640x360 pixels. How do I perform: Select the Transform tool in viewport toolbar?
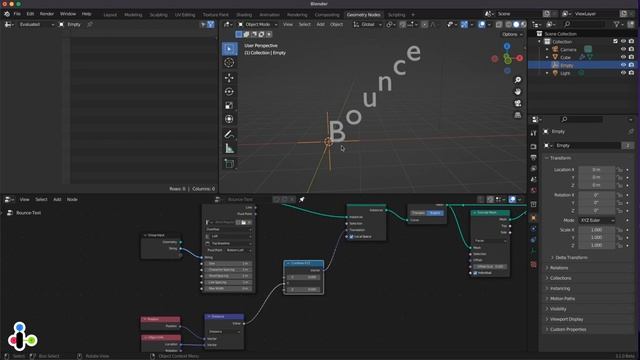229,119
